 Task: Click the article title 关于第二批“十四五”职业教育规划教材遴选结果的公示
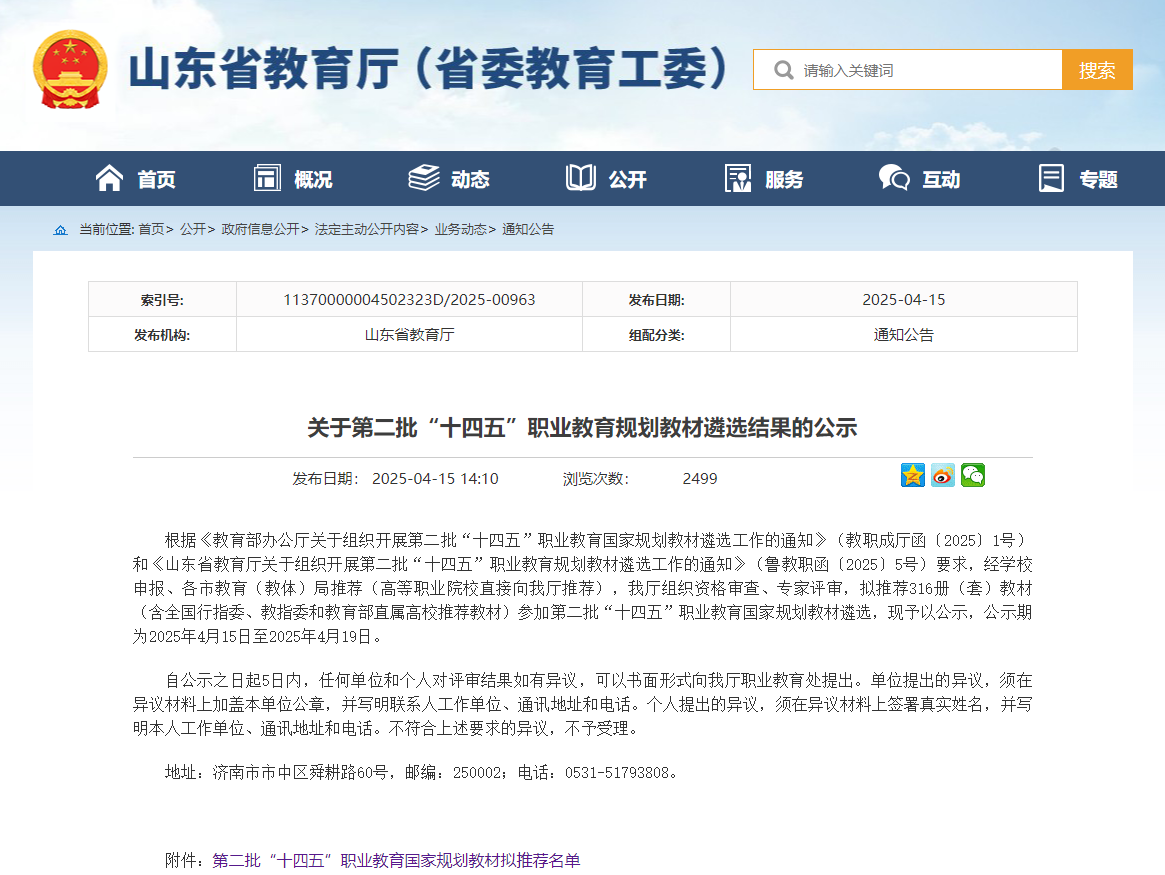[582, 428]
